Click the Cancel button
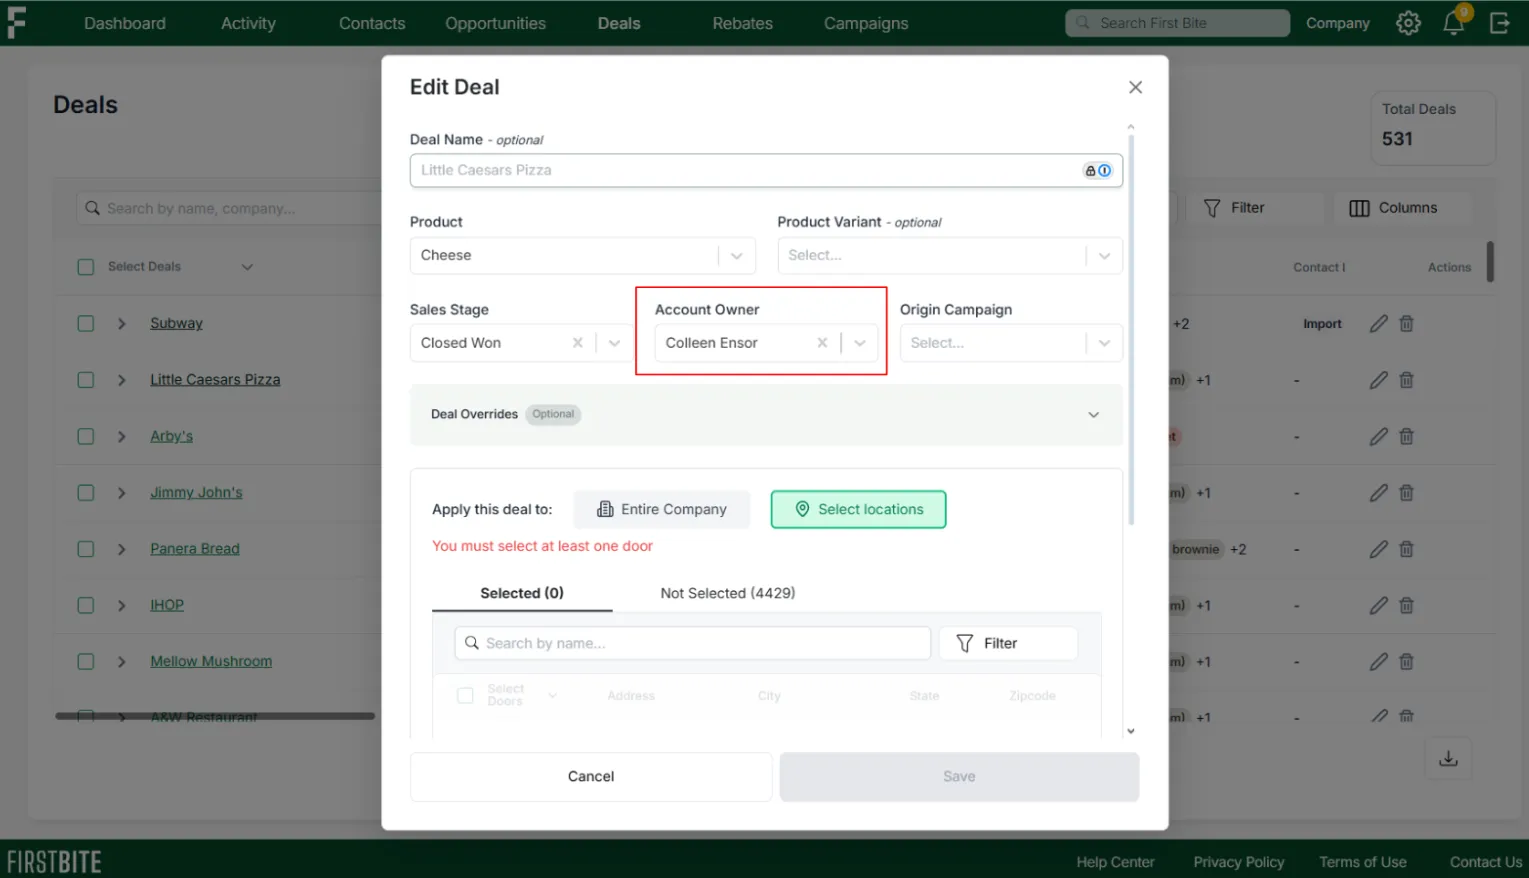 click(x=591, y=777)
